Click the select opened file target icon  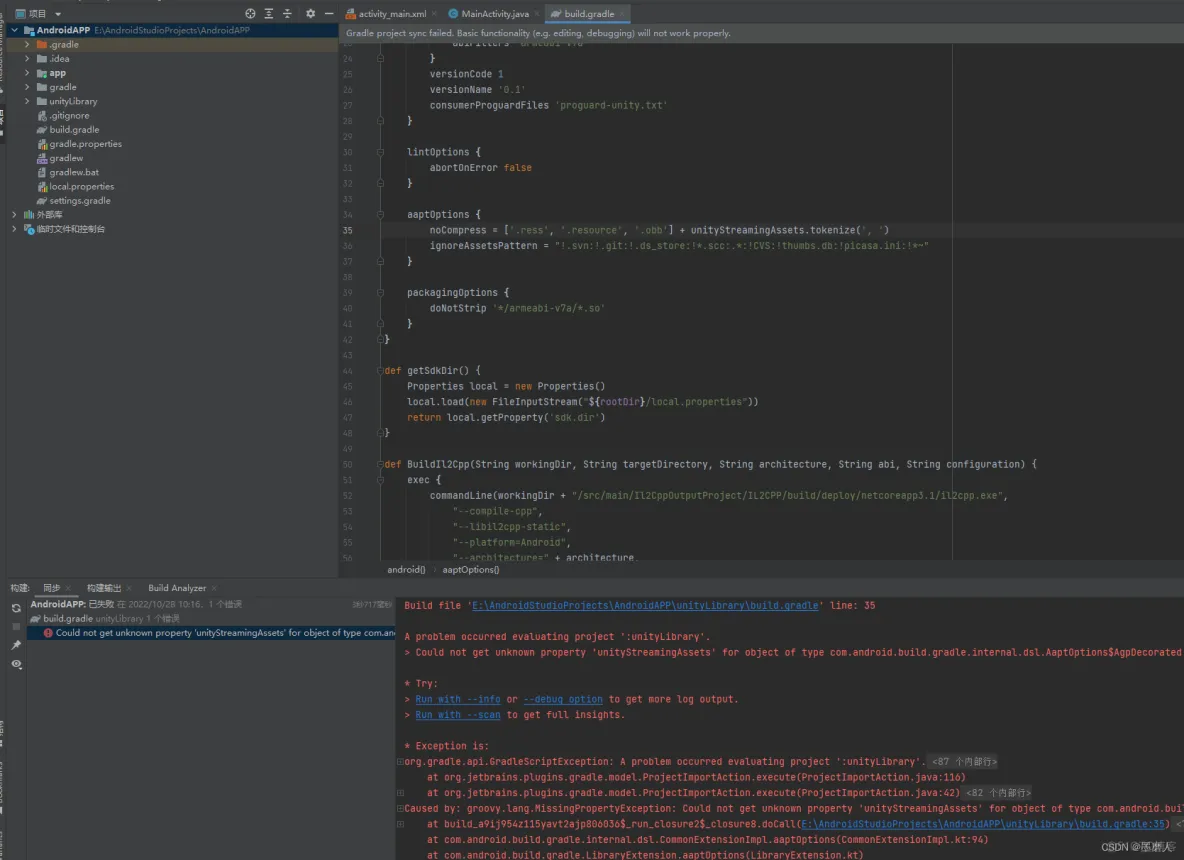tap(250, 14)
